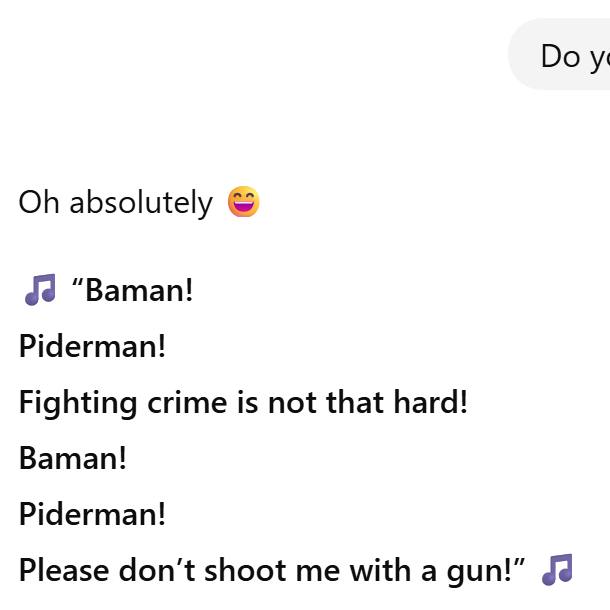610x610 pixels.
Task: Click the word 'gun!' before the closing quote
Action: 480,572
